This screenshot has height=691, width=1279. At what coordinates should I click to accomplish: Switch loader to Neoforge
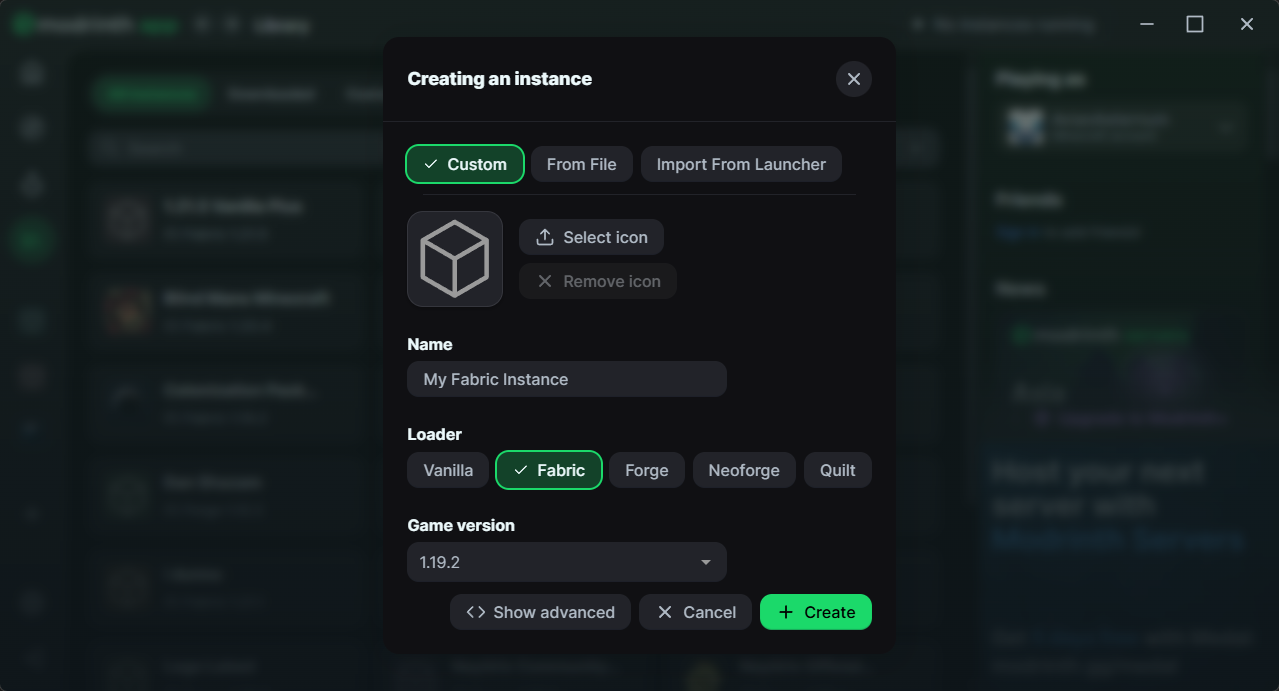coord(744,469)
